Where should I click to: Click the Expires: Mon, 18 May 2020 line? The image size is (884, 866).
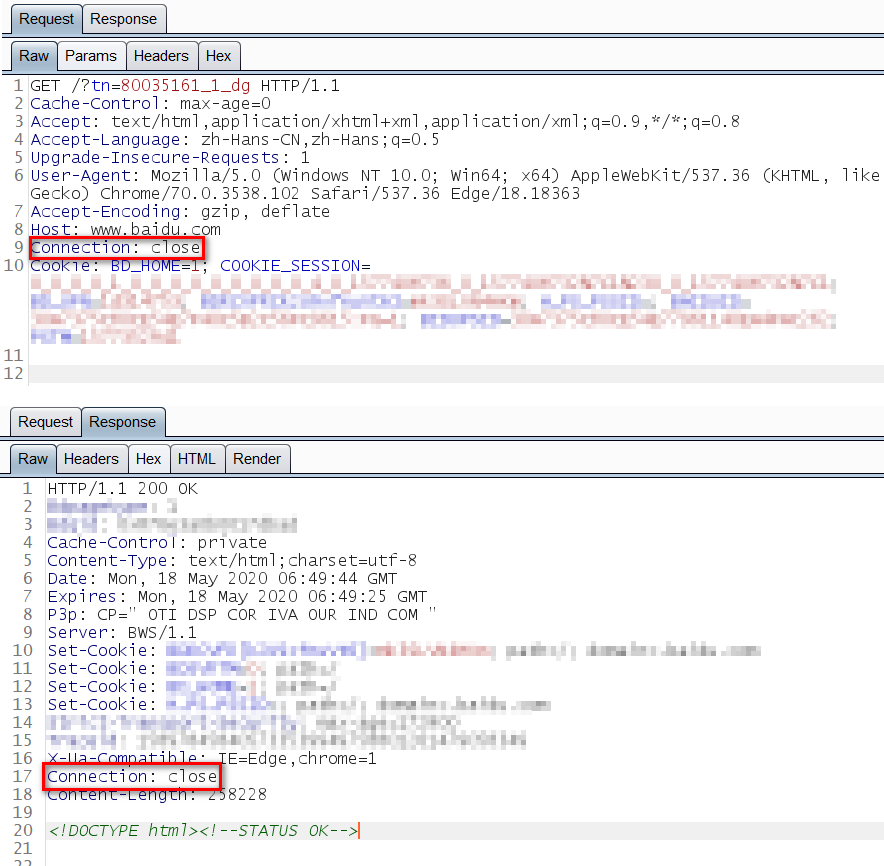[237, 597]
